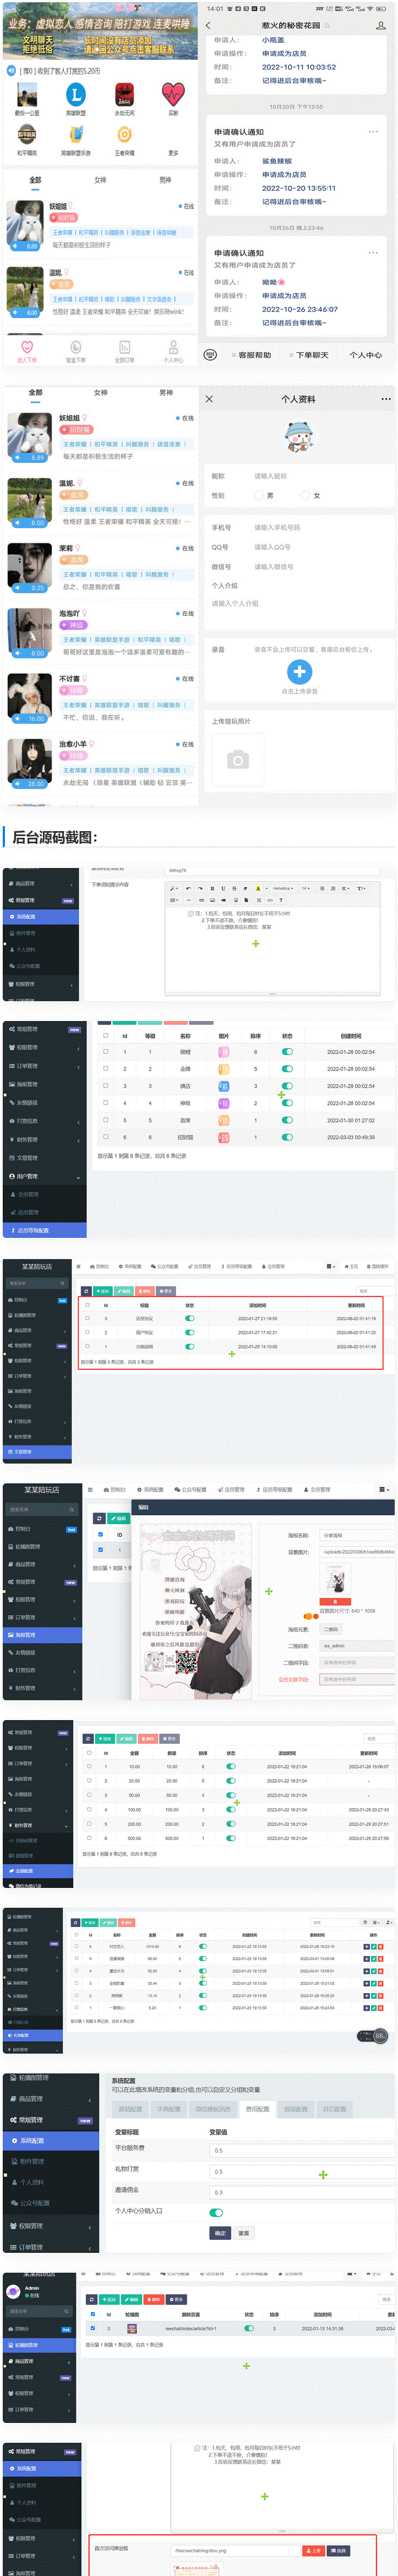Click the blue plus upload recording icon
The image size is (398, 2576).
pos(299,672)
